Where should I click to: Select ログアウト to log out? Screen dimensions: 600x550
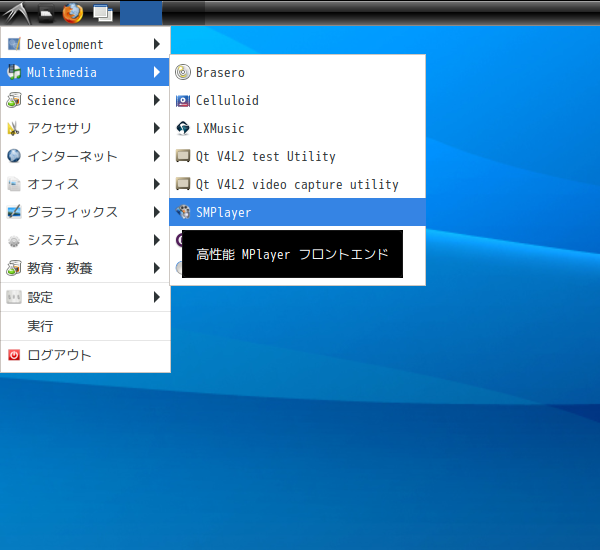coord(85,355)
